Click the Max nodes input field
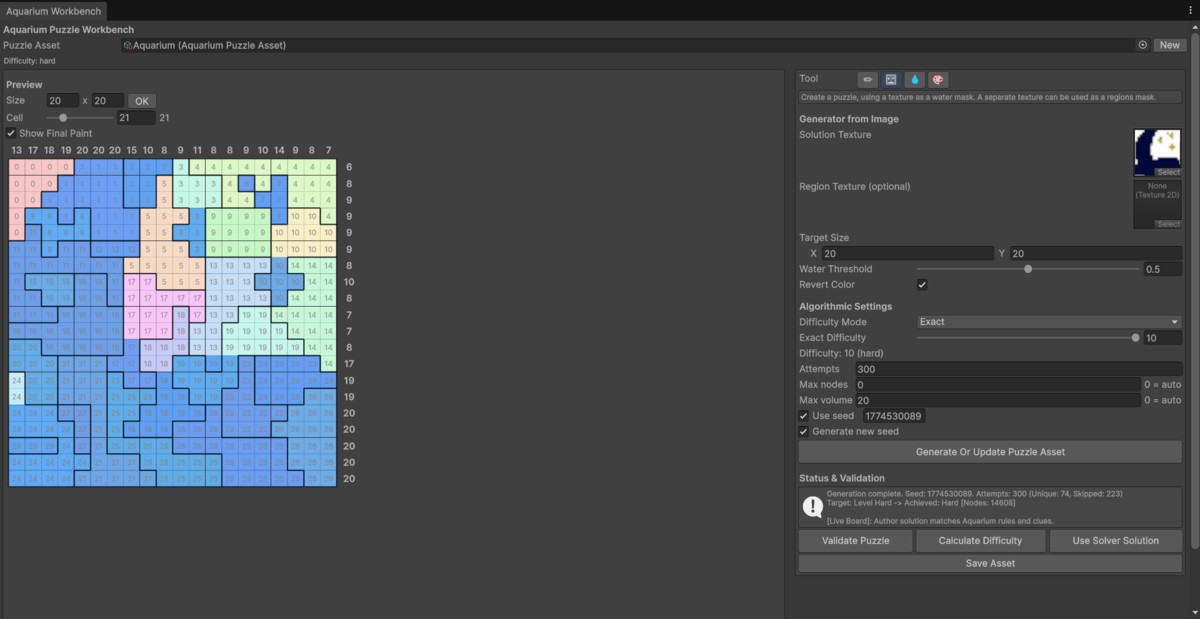The image size is (1200, 619). pyautogui.click(x=997, y=385)
